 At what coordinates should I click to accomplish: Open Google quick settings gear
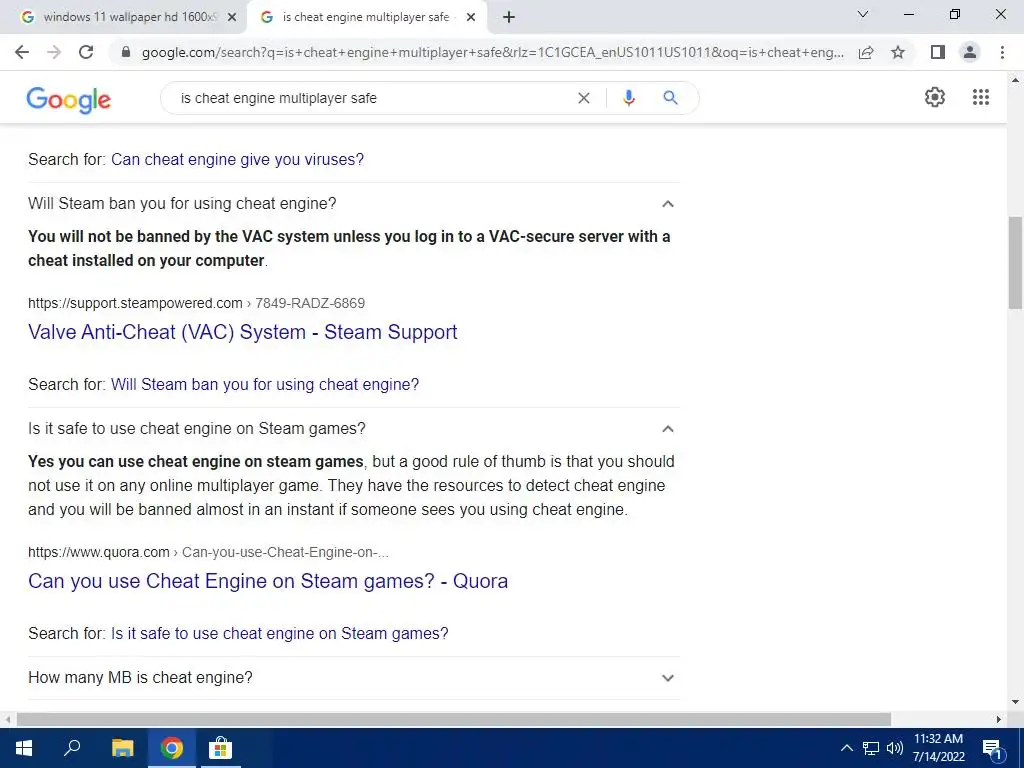[x=935, y=97]
